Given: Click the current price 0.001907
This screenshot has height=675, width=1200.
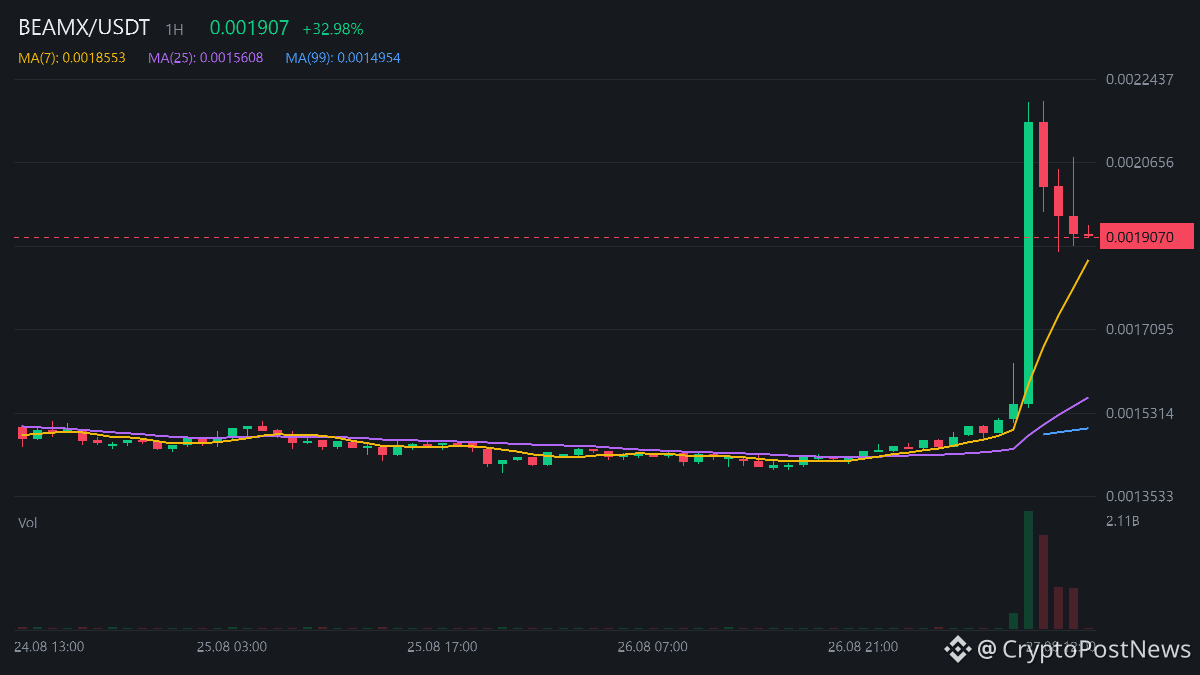Looking at the screenshot, I should (249, 28).
